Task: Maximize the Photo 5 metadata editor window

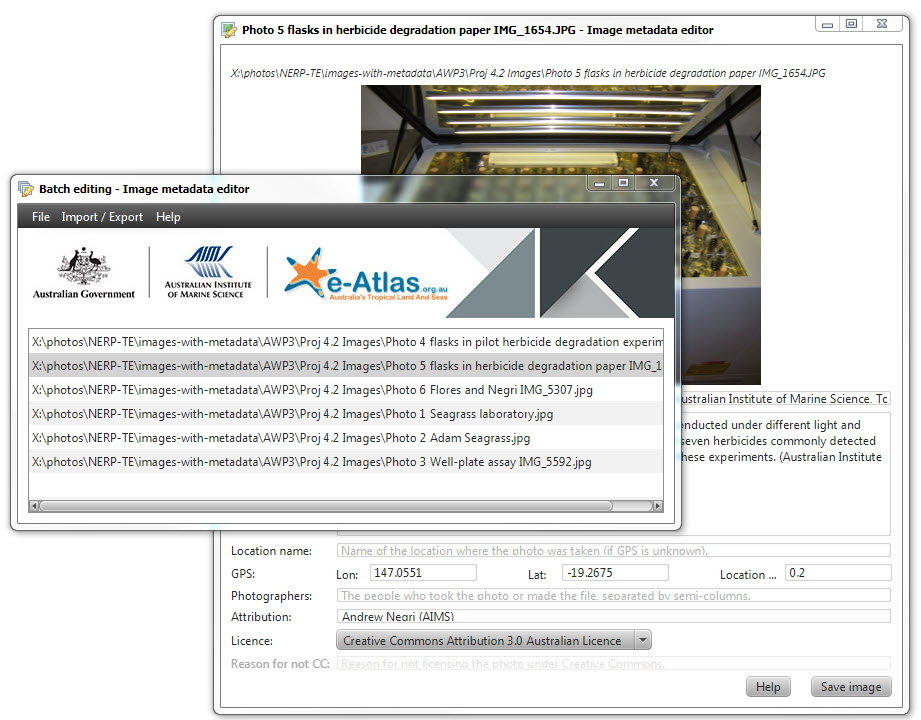Action: [x=851, y=24]
